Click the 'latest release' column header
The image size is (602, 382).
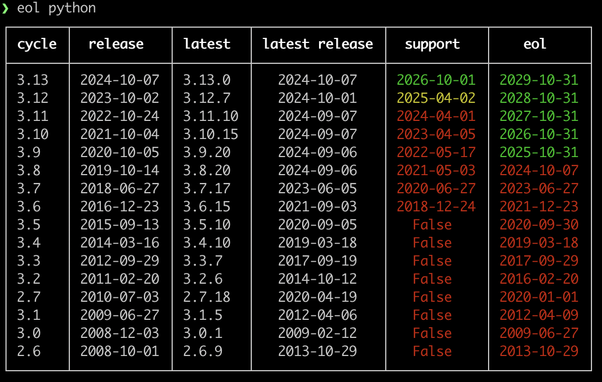tap(318, 44)
